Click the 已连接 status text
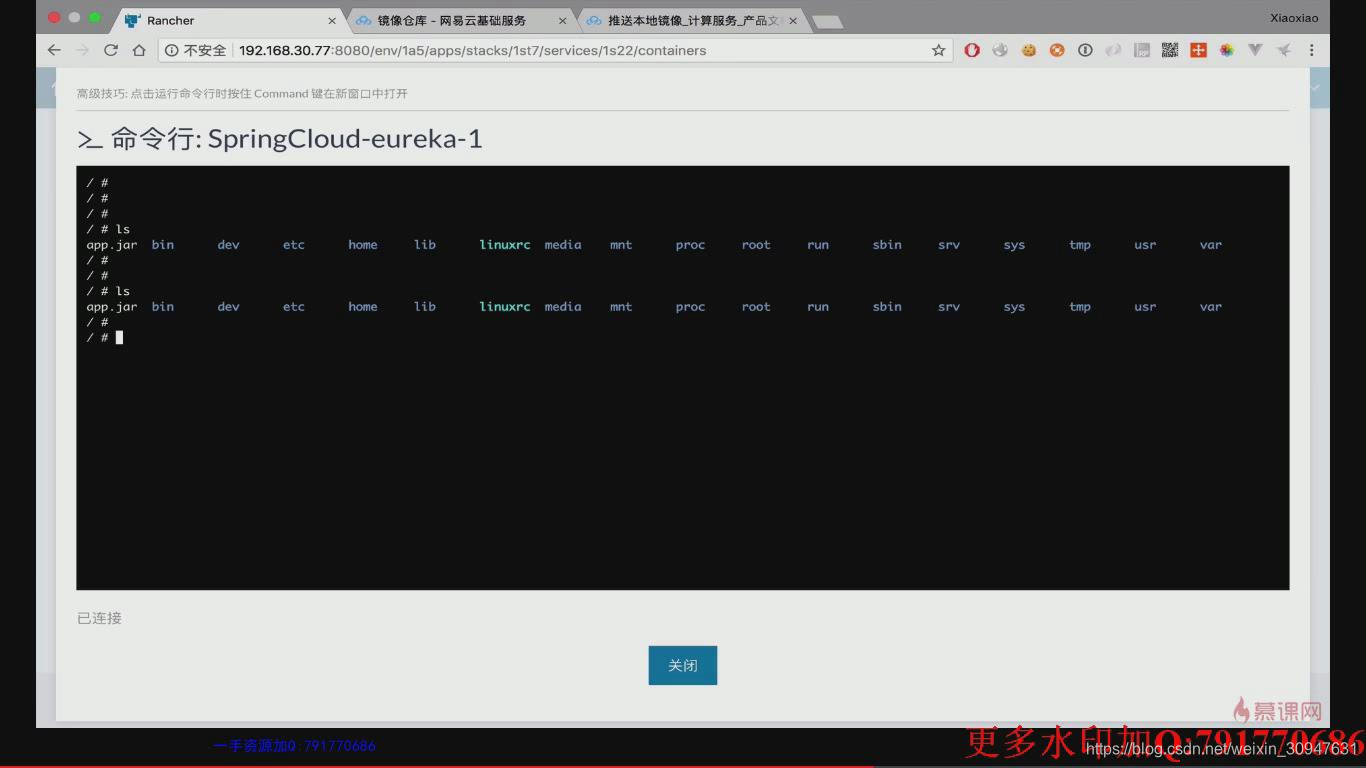This screenshot has height=768, width=1366. click(99, 618)
